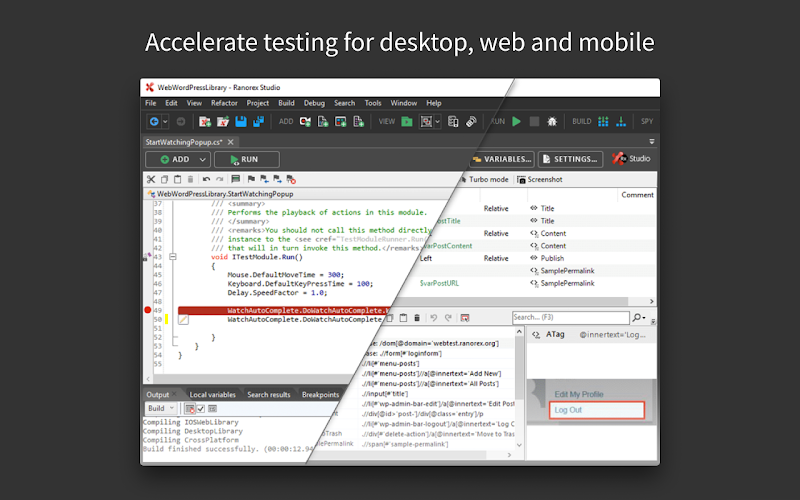The width and height of the screenshot is (800, 500).
Task: Click the Toggle bookmark flag icon
Action: click(x=251, y=180)
